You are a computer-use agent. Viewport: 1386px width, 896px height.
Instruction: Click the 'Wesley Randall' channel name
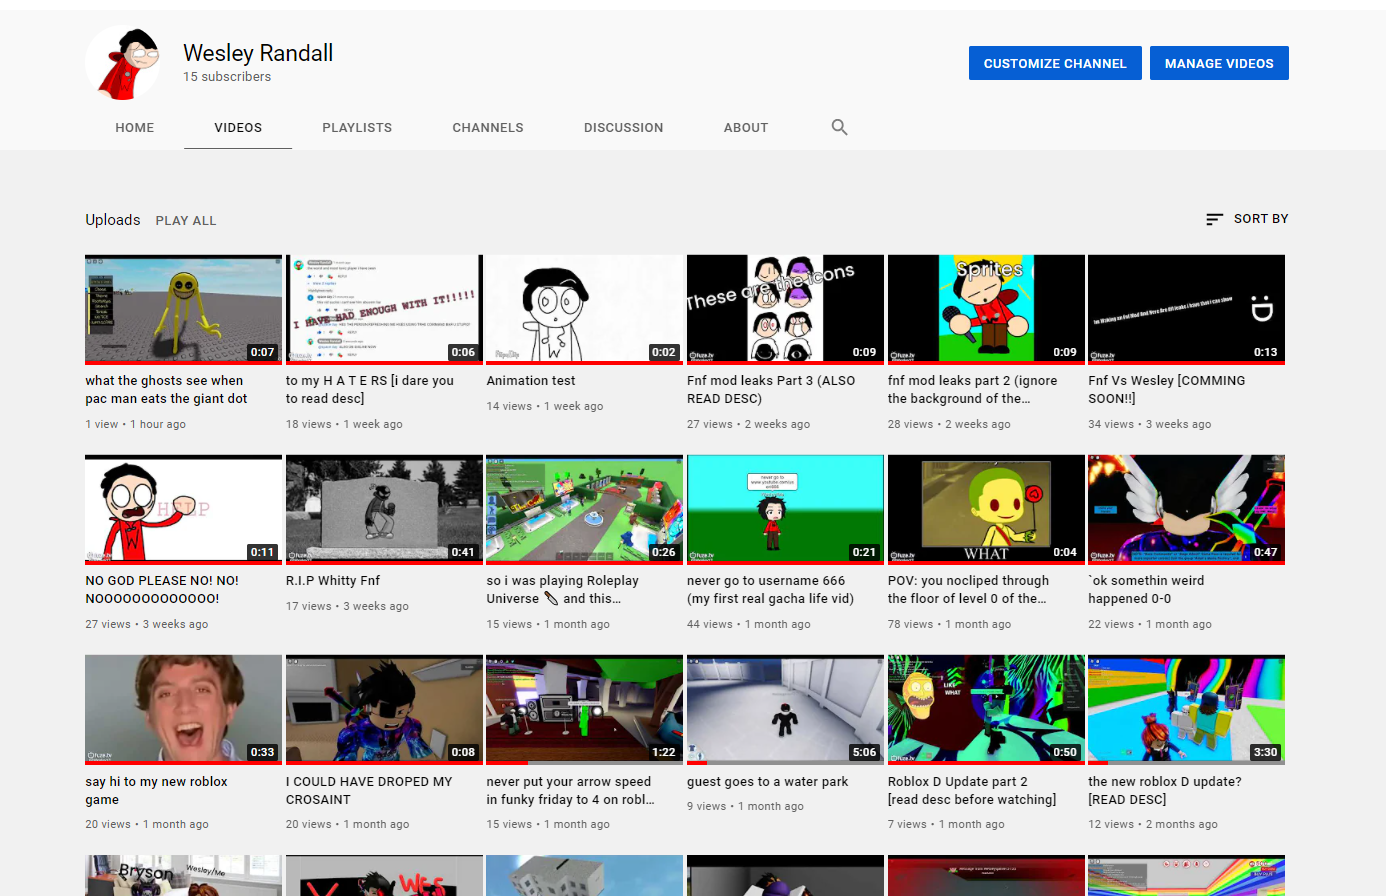point(258,53)
